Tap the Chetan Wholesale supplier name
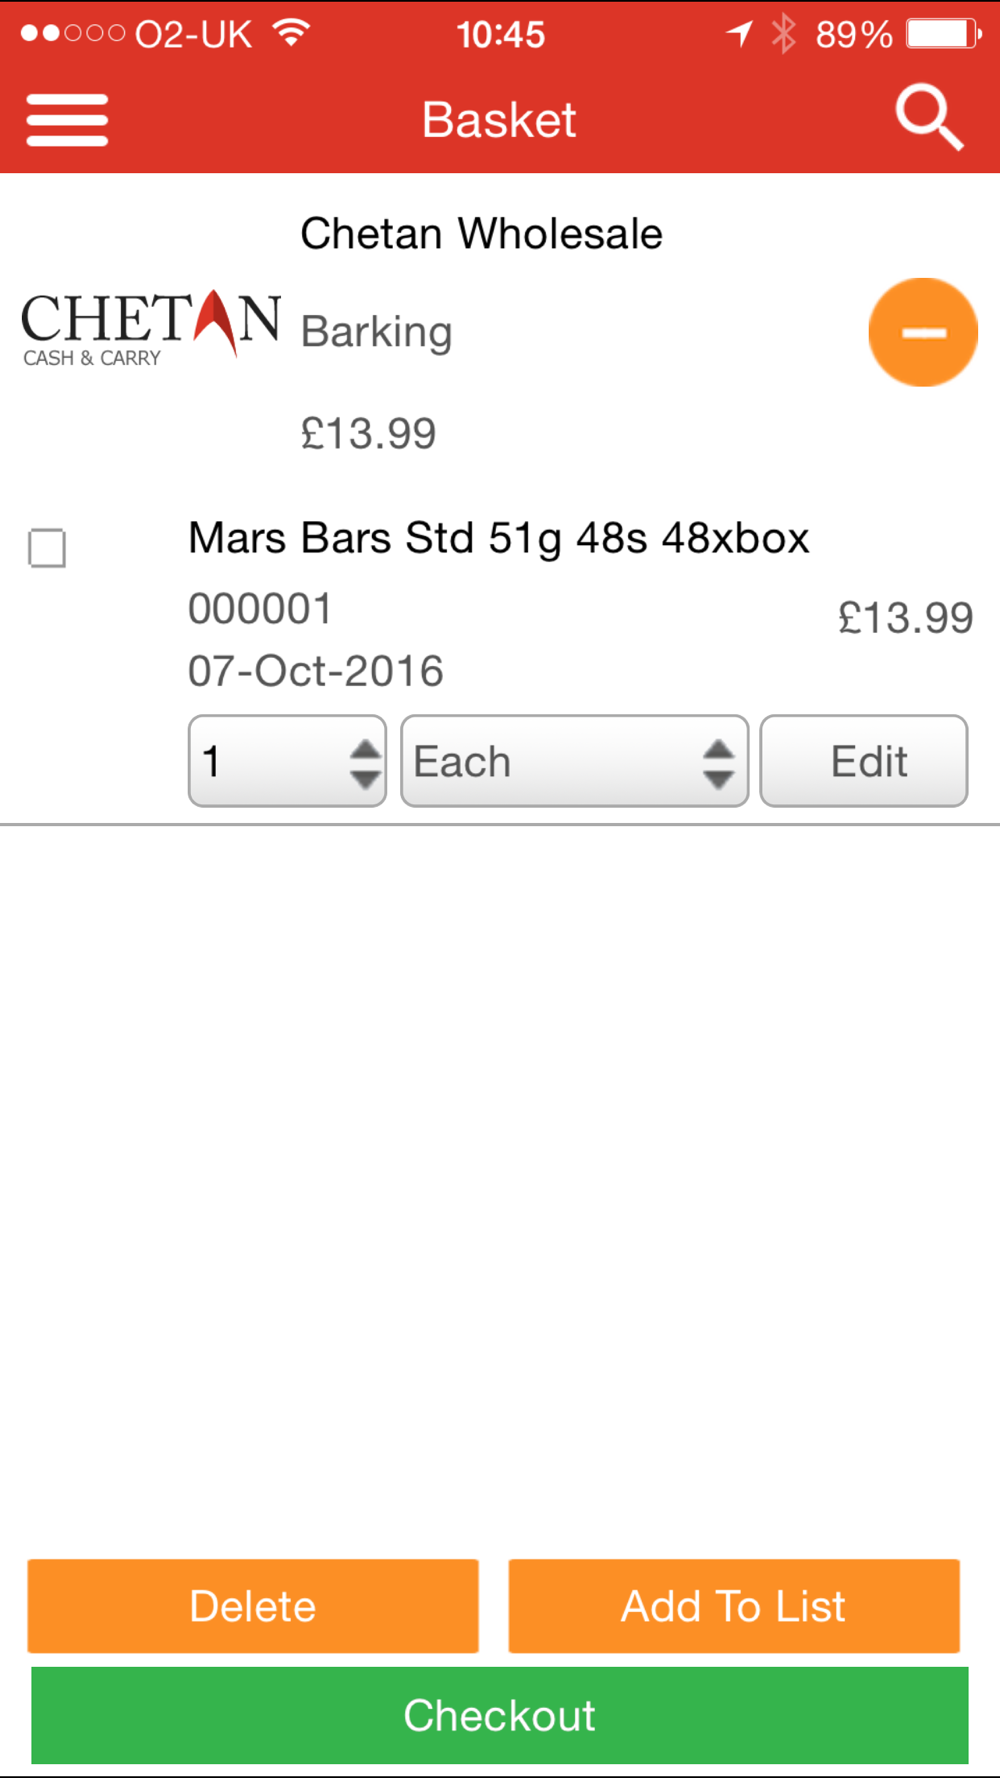This screenshot has height=1778, width=1000. (481, 234)
